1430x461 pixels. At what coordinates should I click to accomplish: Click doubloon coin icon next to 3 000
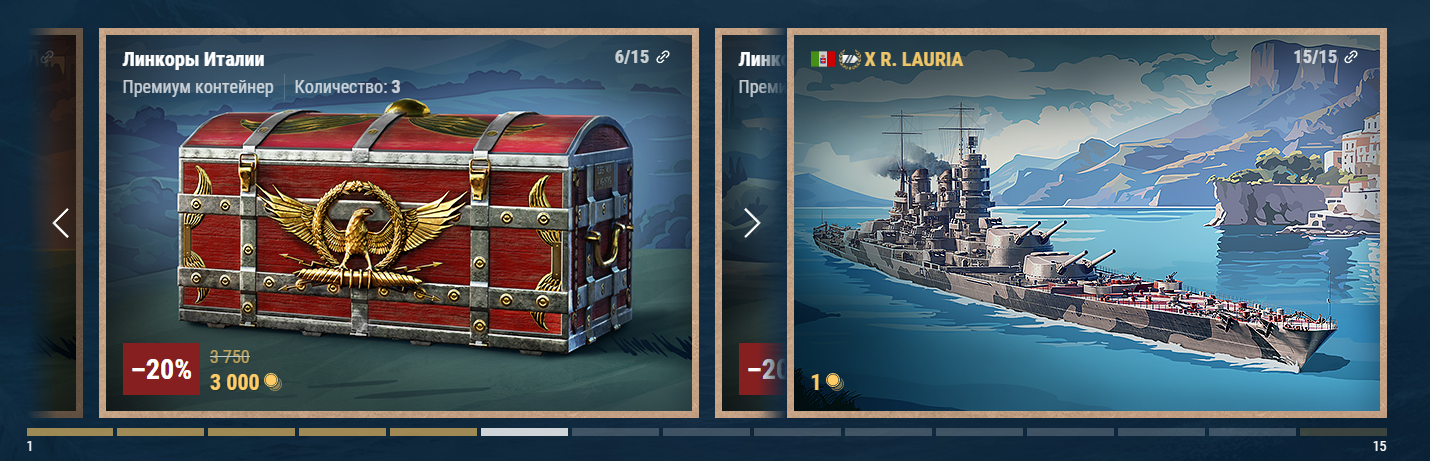pos(271,382)
